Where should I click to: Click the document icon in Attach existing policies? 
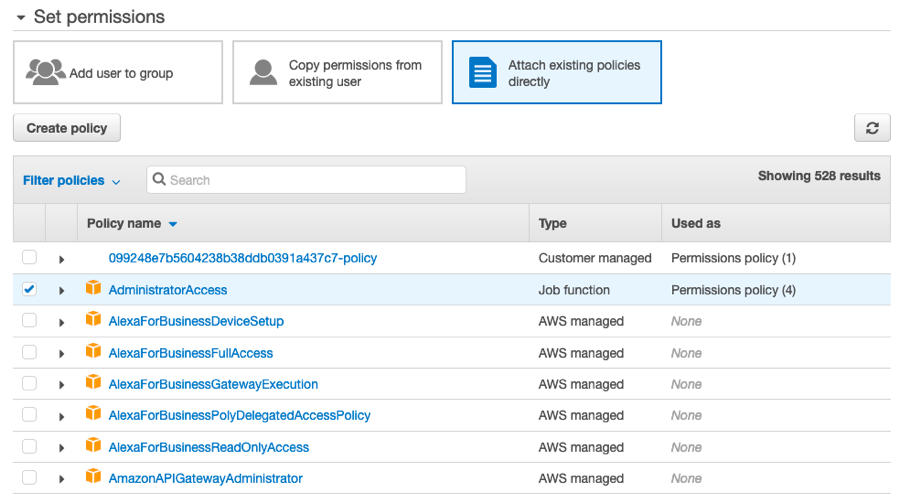click(483, 72)
